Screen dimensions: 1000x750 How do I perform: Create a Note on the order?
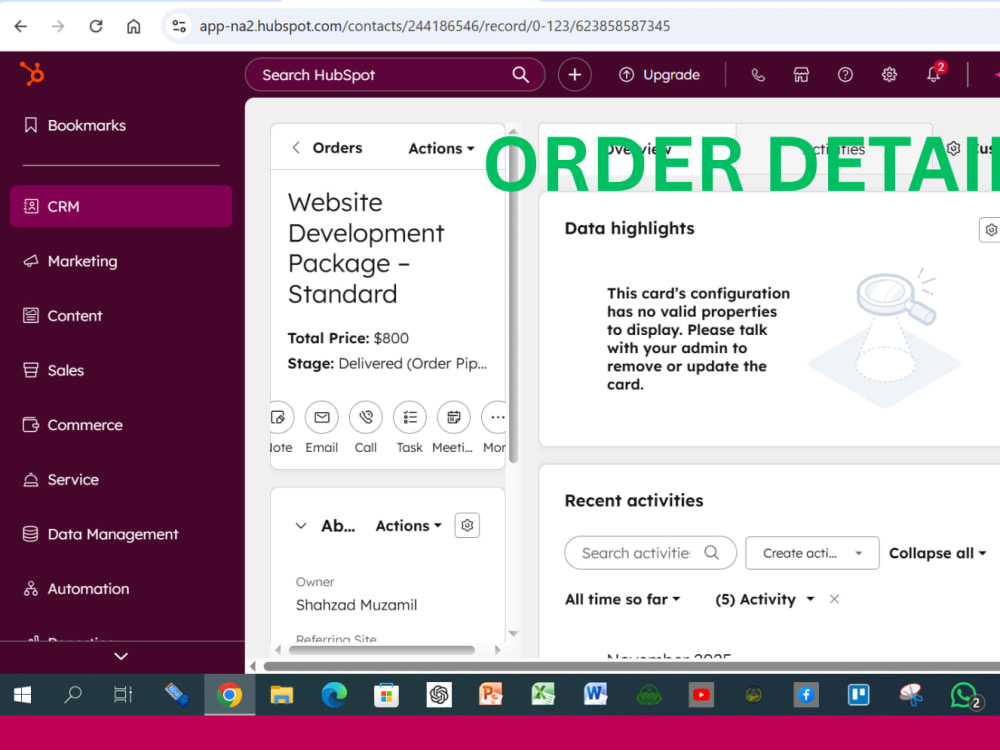[279, 418]
